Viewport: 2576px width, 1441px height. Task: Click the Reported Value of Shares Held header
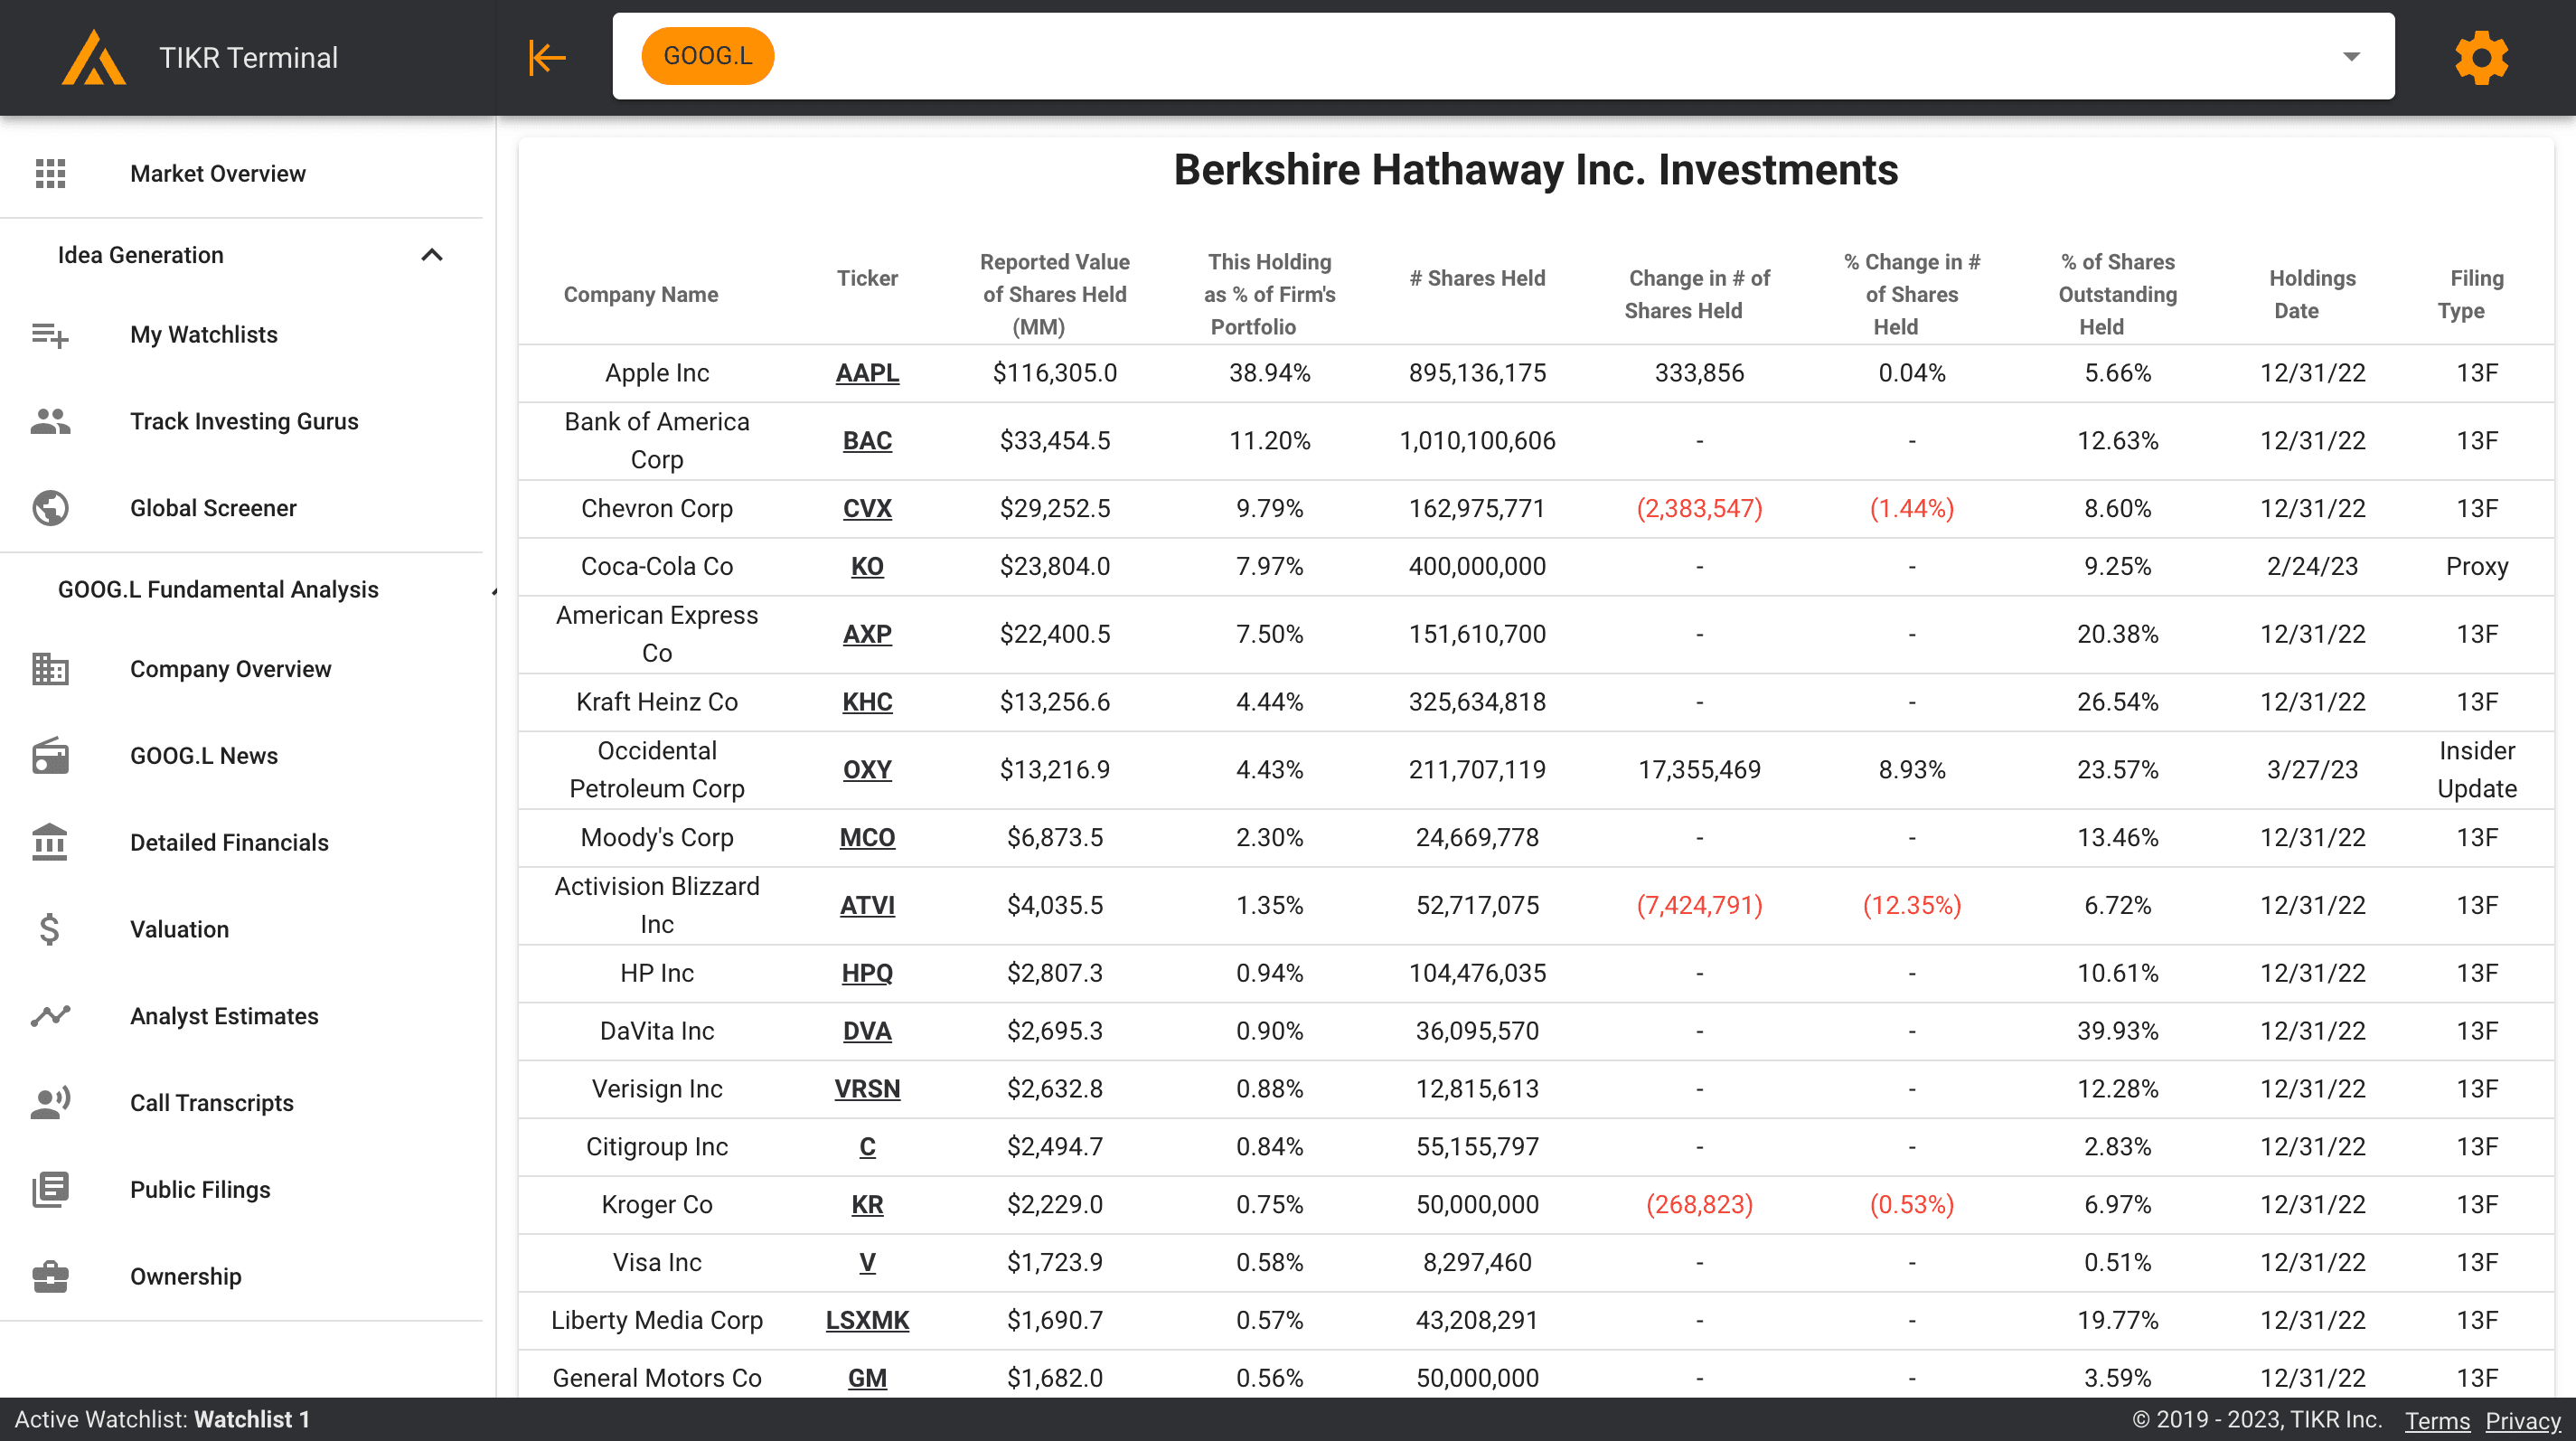point(1055,294)
